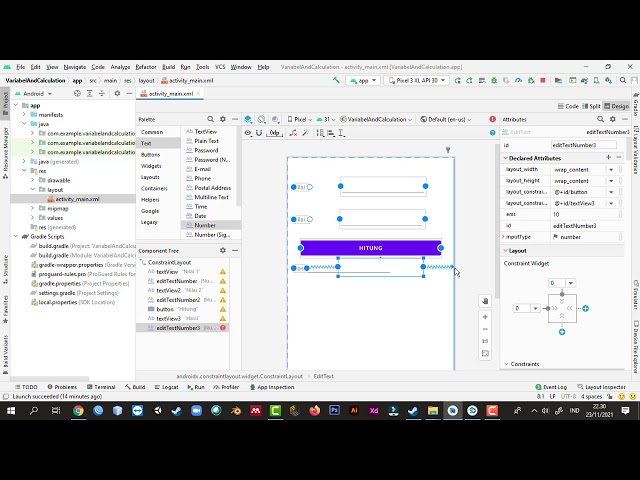Screen dimensions: 640x480
Task: Select the pan hand tool on canvas
Action: click(x=485, y=301)
